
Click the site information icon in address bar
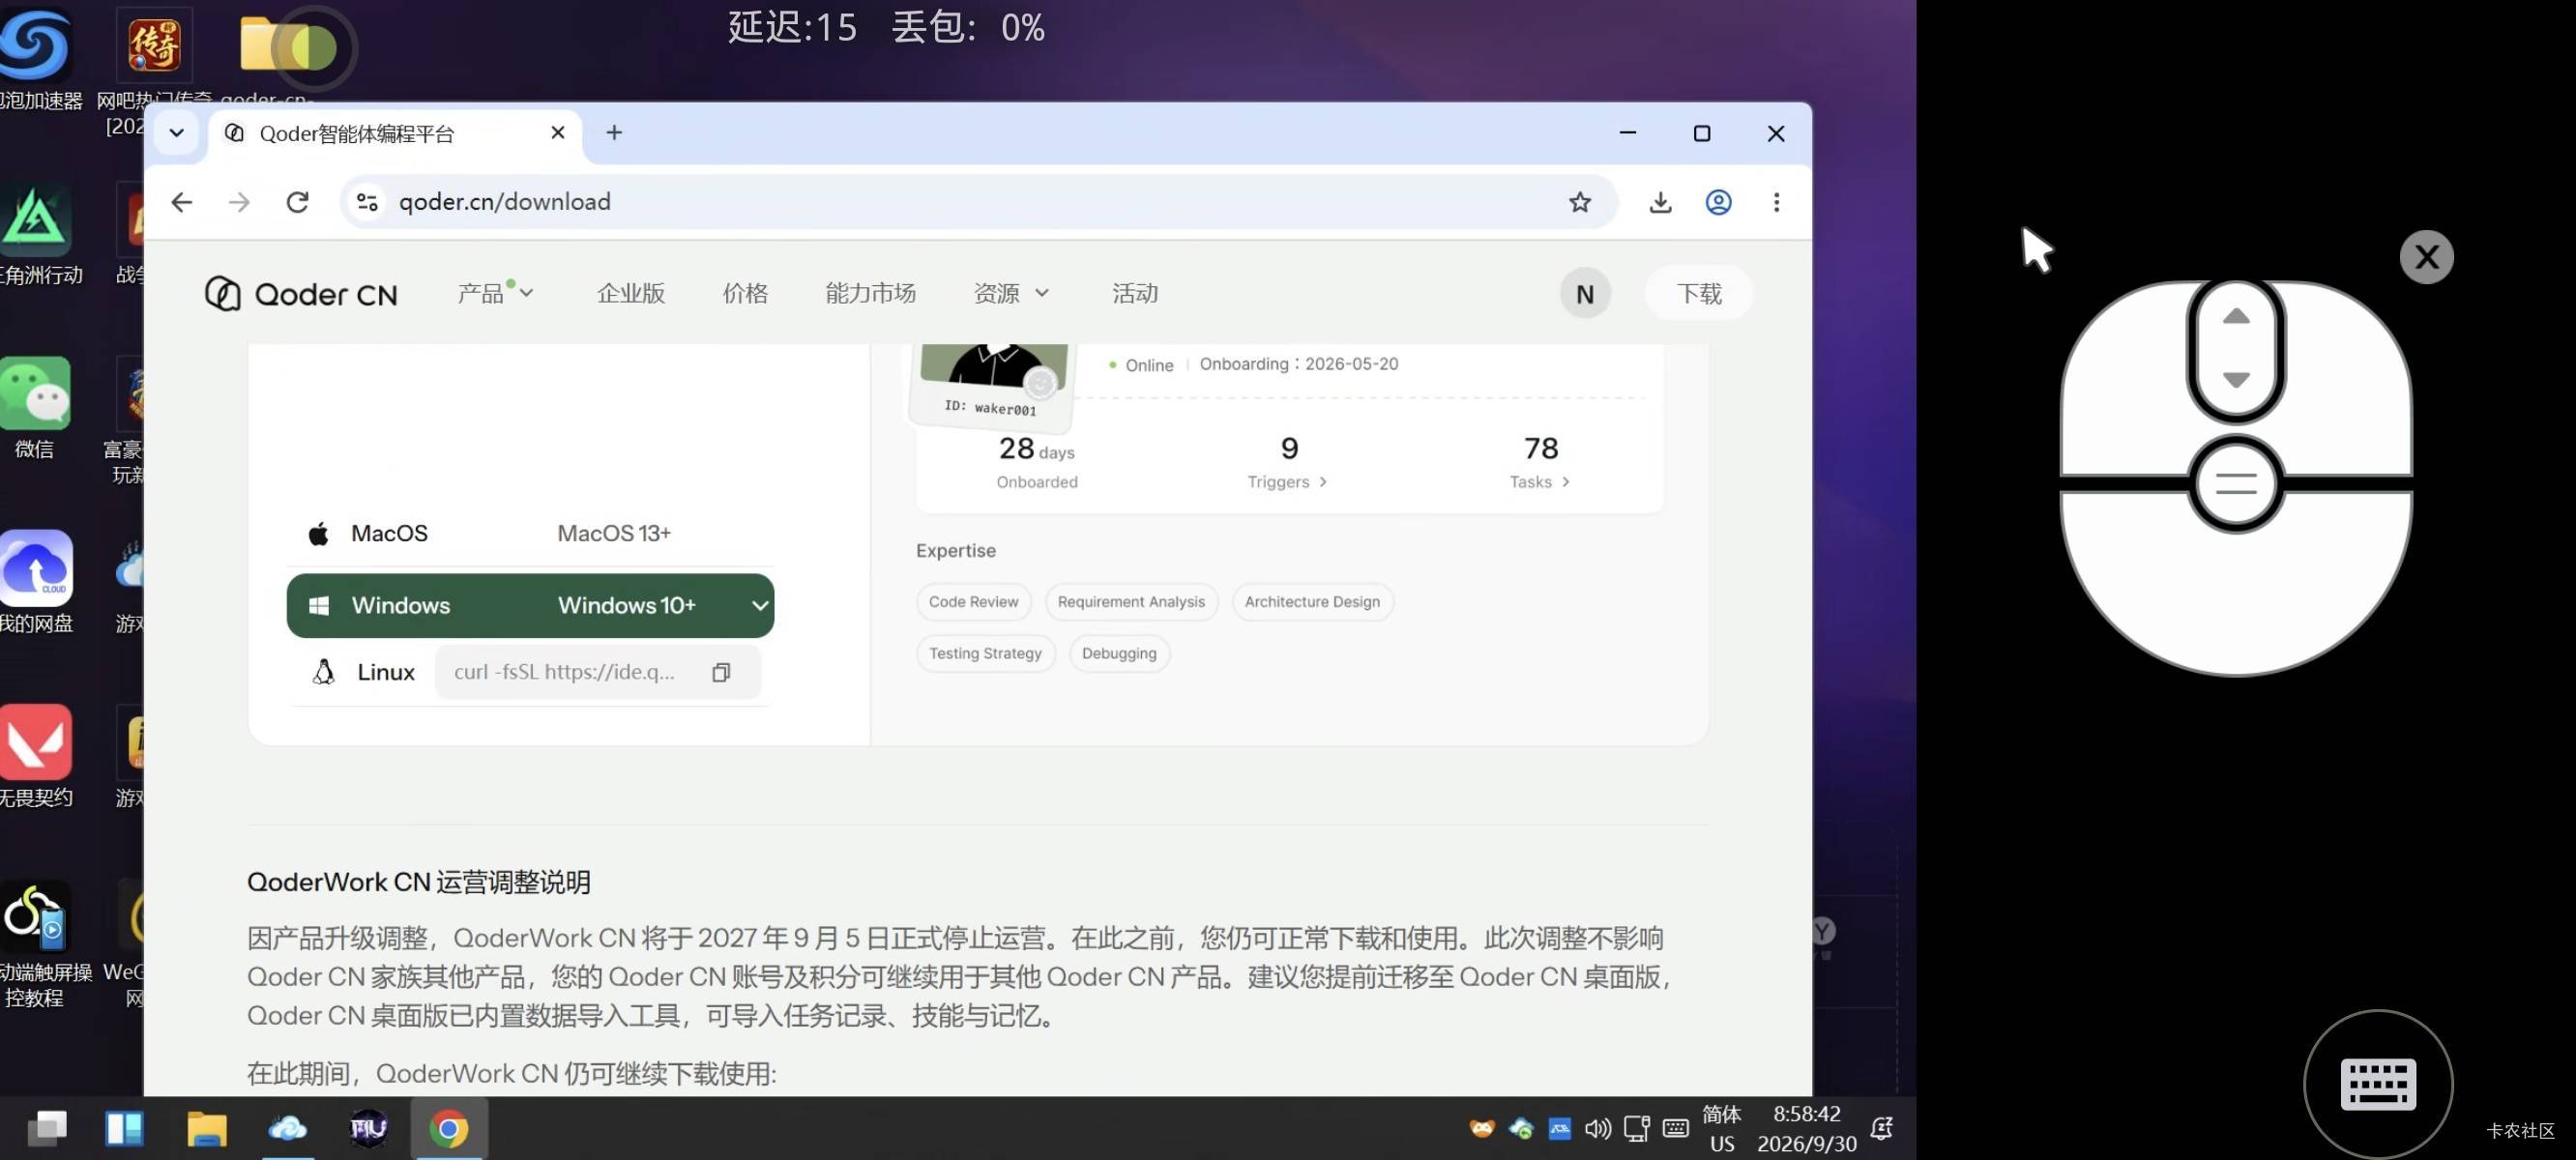tap(367, 202)
